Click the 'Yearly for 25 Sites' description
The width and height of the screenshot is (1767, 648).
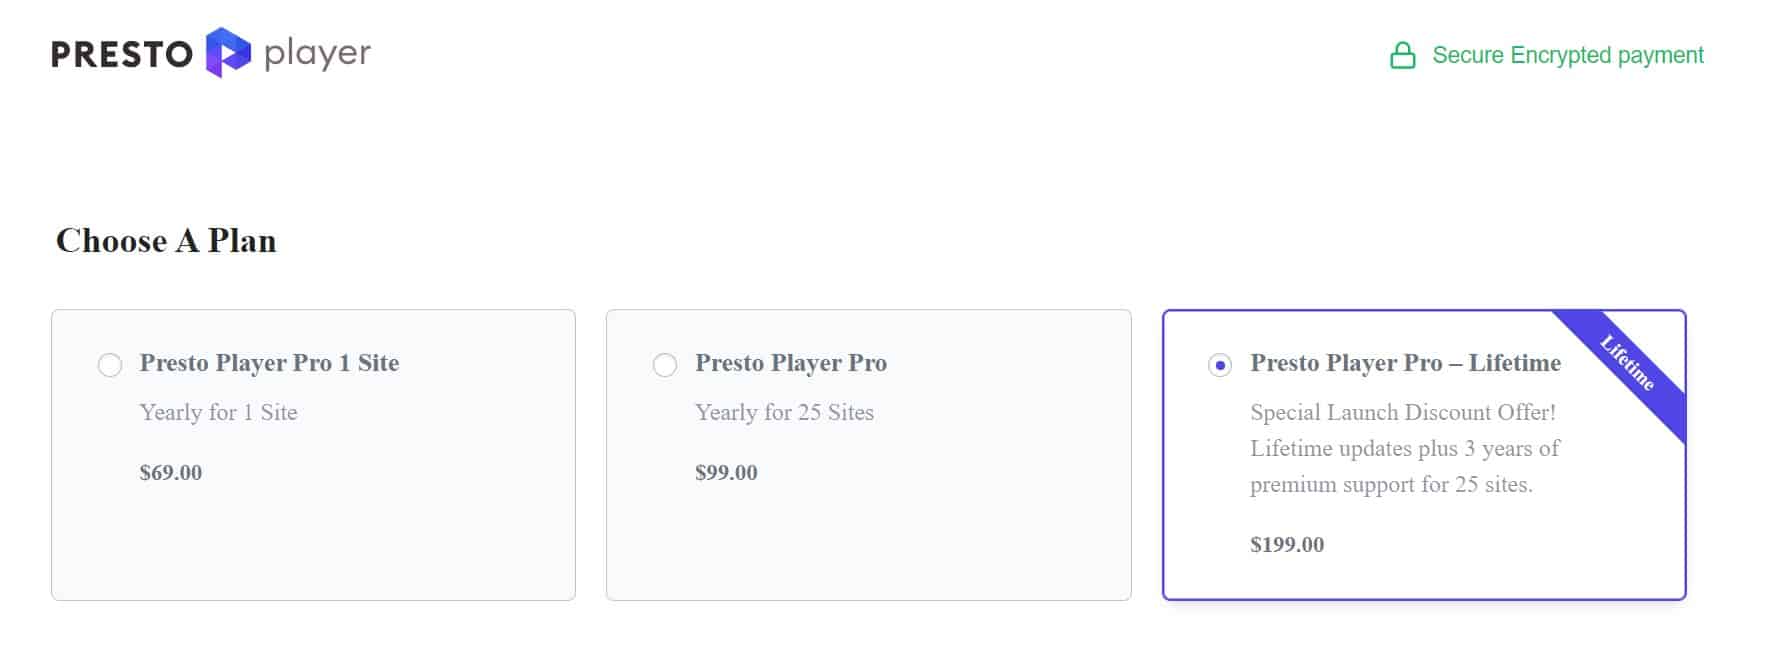784,412
